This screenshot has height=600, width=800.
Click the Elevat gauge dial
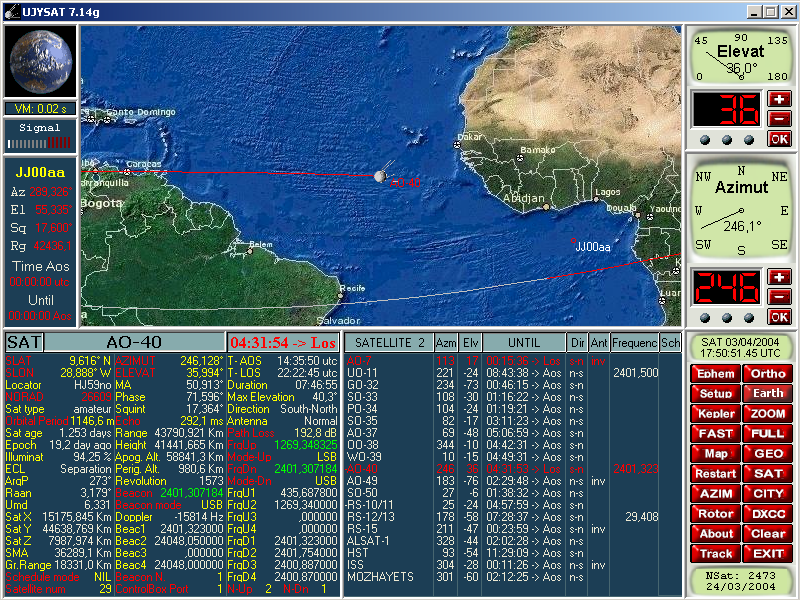coord(741,57)
